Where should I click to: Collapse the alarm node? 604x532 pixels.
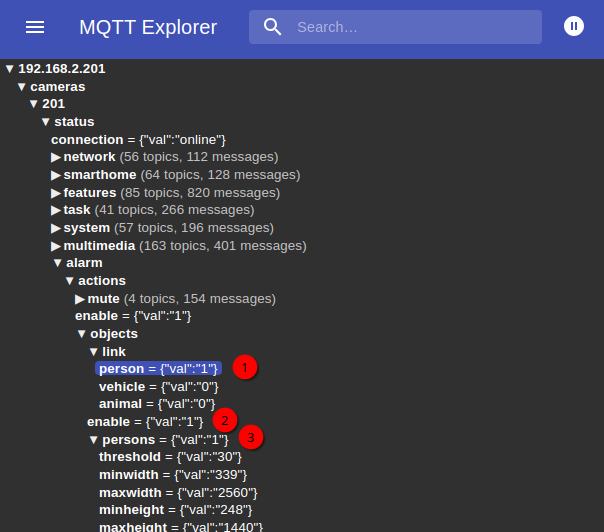[57, 263]
